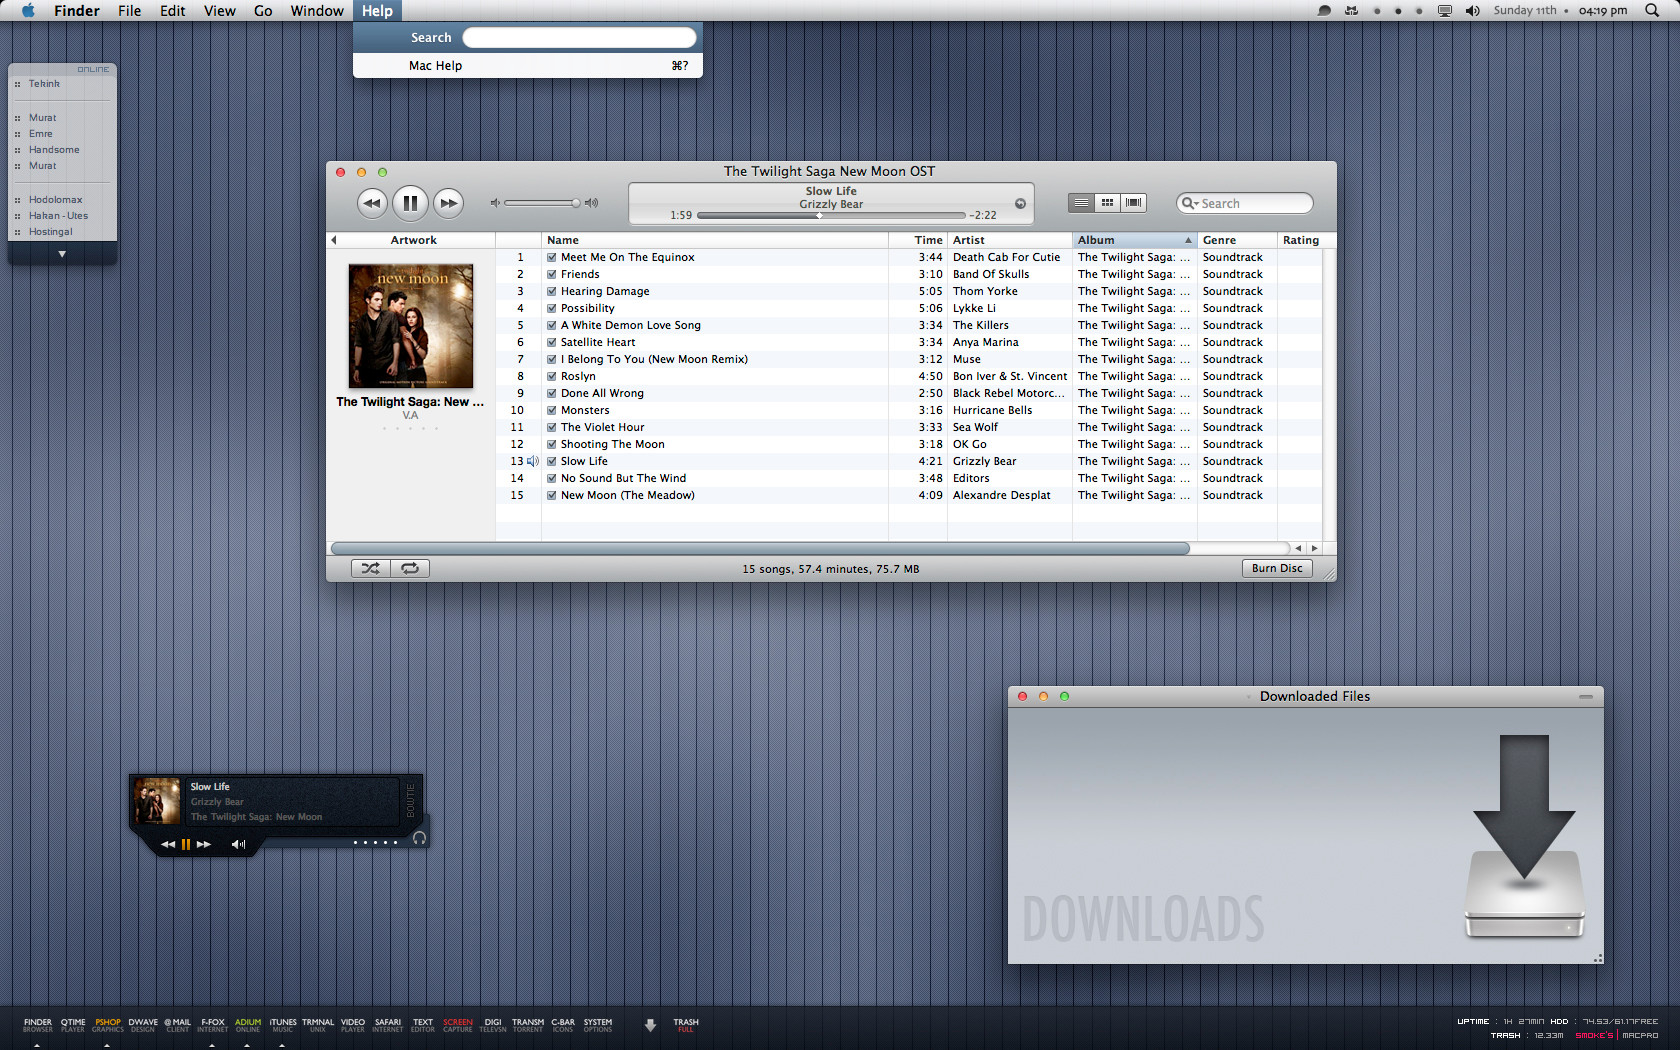
Task: Click the low-volume speaker icon in iTunes
Action: point(494,203)
